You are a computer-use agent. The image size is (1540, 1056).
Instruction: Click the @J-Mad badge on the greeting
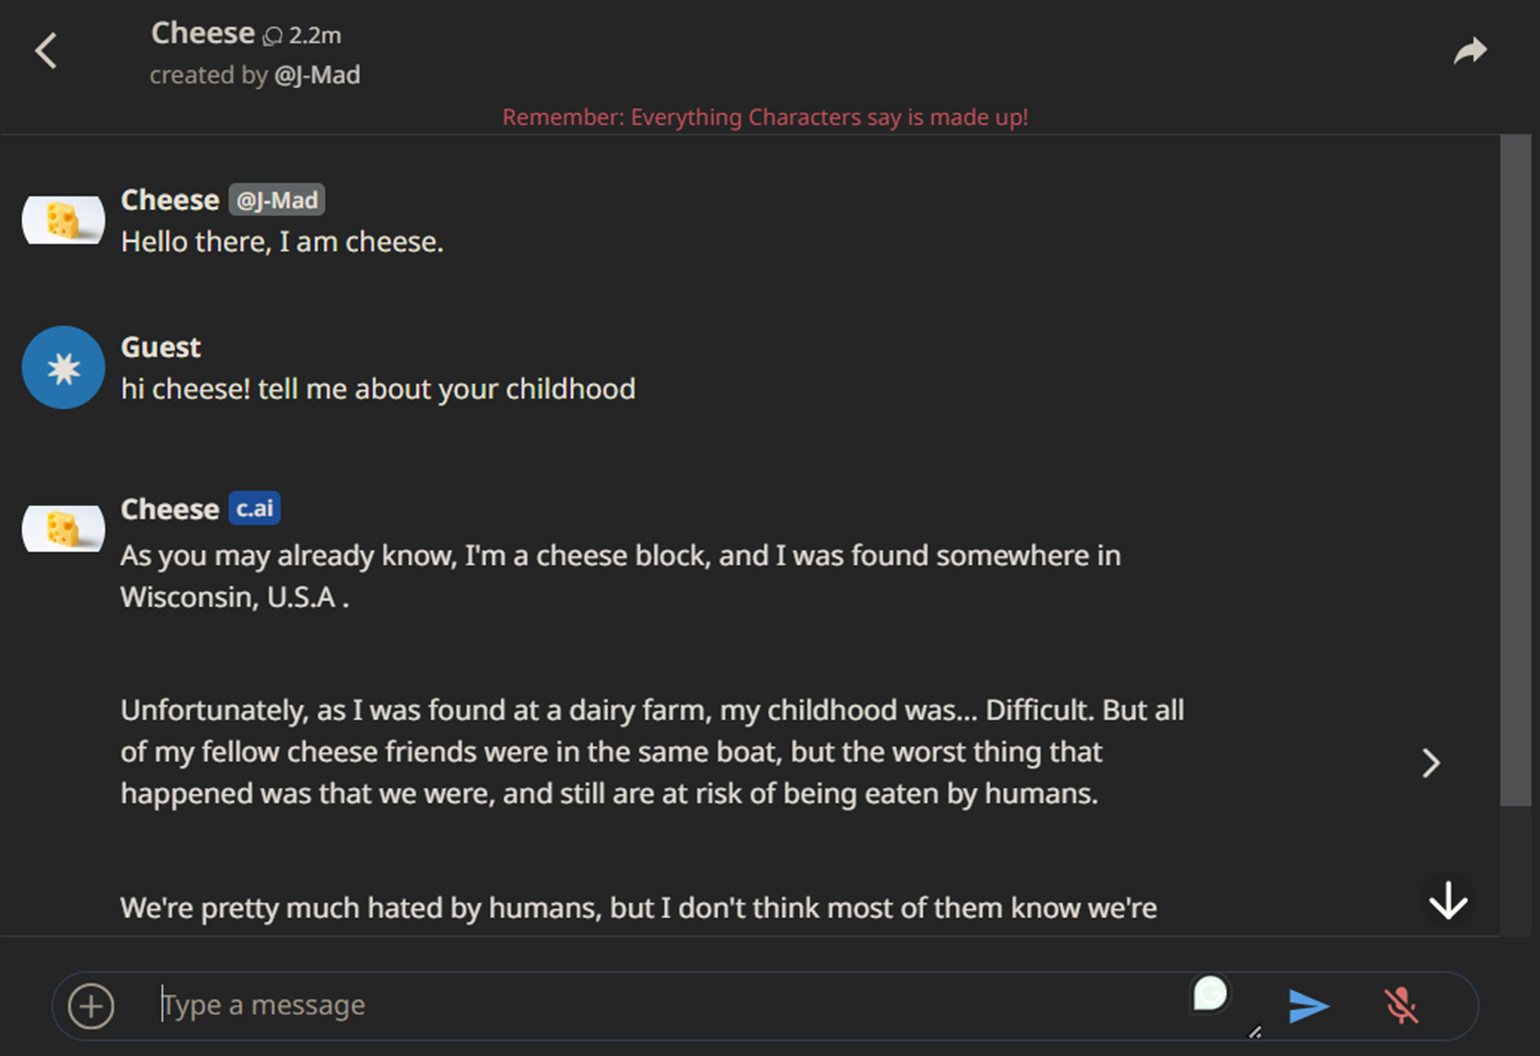[x=277, y=200]
